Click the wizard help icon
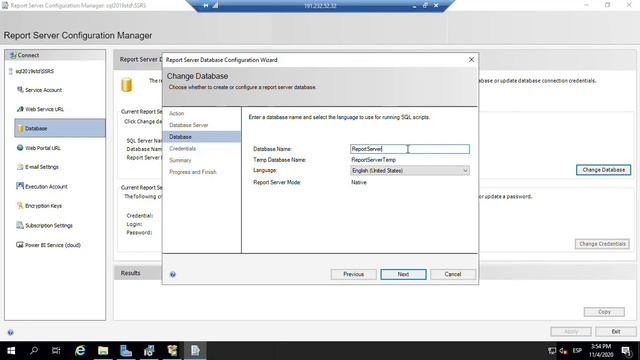 click(x=173, y=274)
